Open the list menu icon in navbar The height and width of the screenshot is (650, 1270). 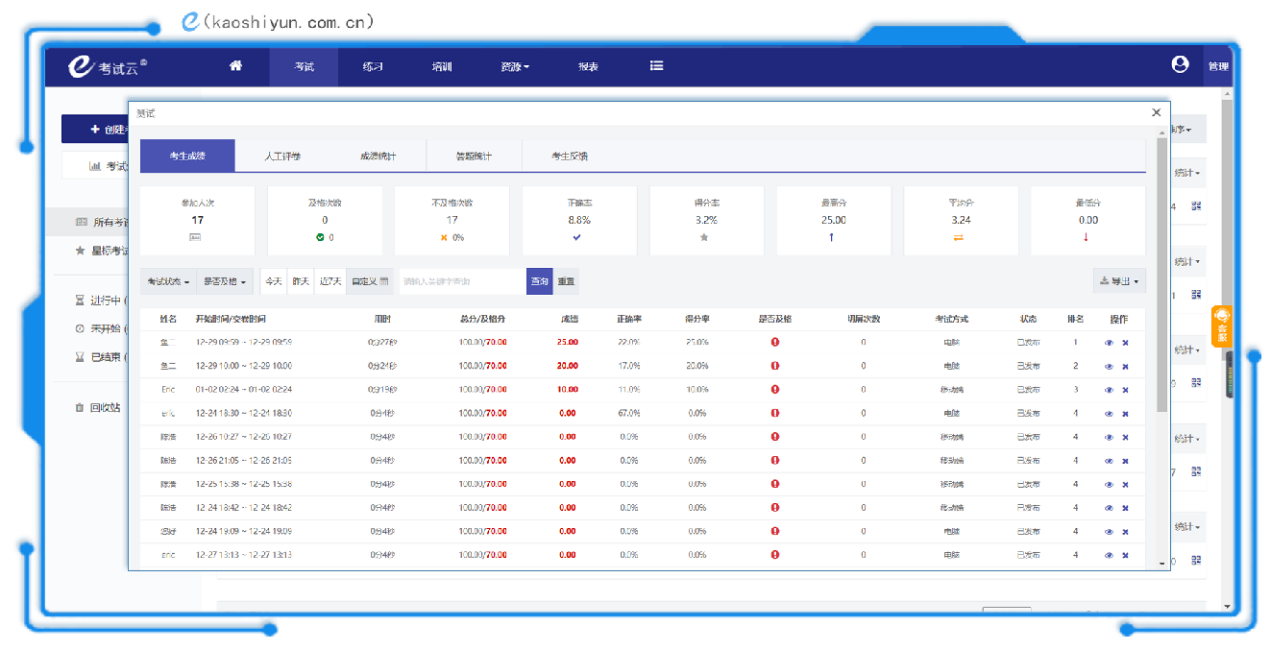(656, 66)
